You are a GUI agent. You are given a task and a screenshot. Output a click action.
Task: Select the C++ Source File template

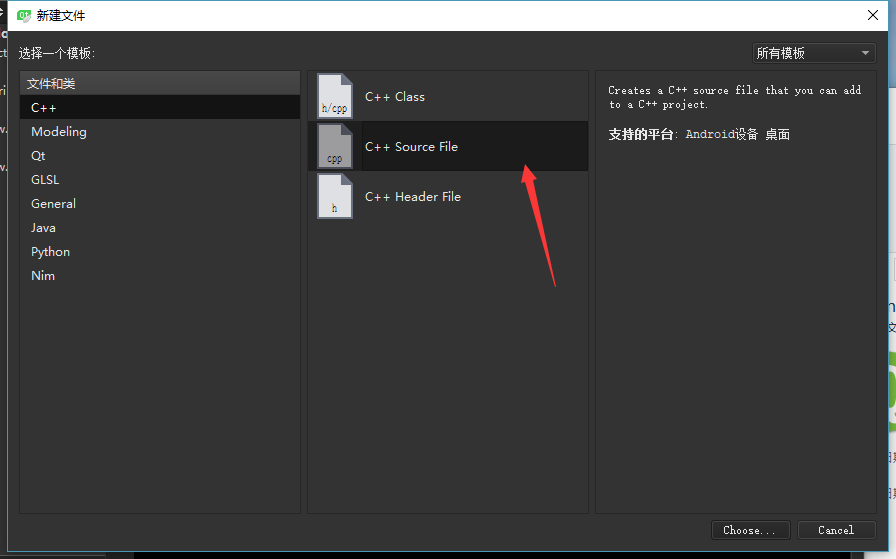click(448, 146)
